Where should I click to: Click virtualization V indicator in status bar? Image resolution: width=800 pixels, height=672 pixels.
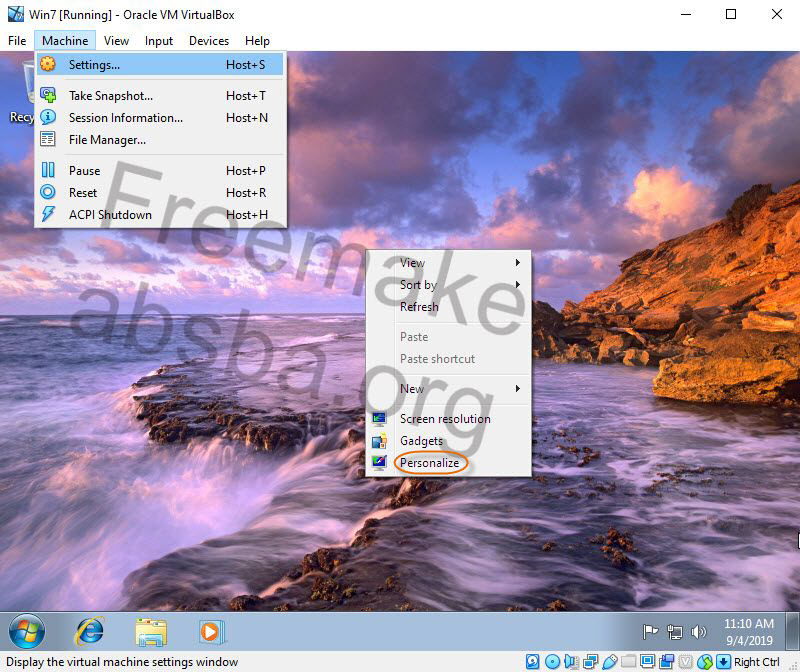pyautogui.click(x=686, y=662)
